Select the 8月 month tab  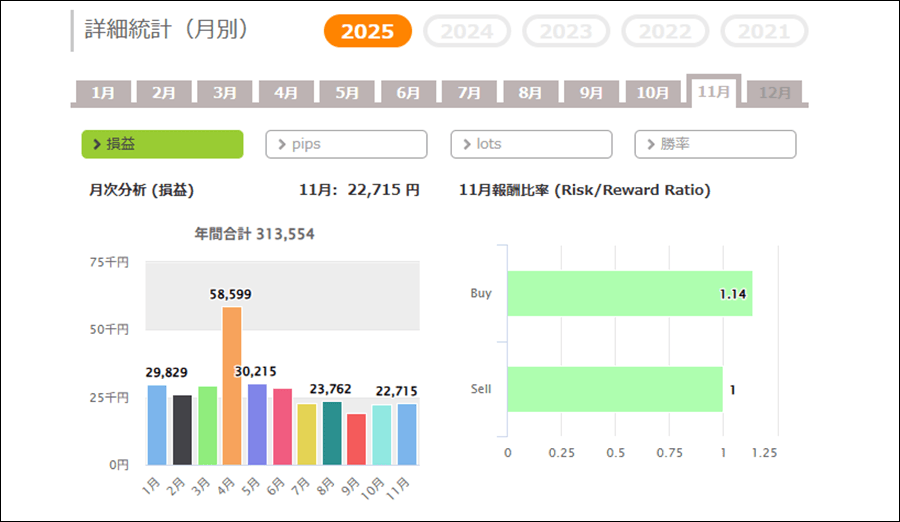pos(530,93)
